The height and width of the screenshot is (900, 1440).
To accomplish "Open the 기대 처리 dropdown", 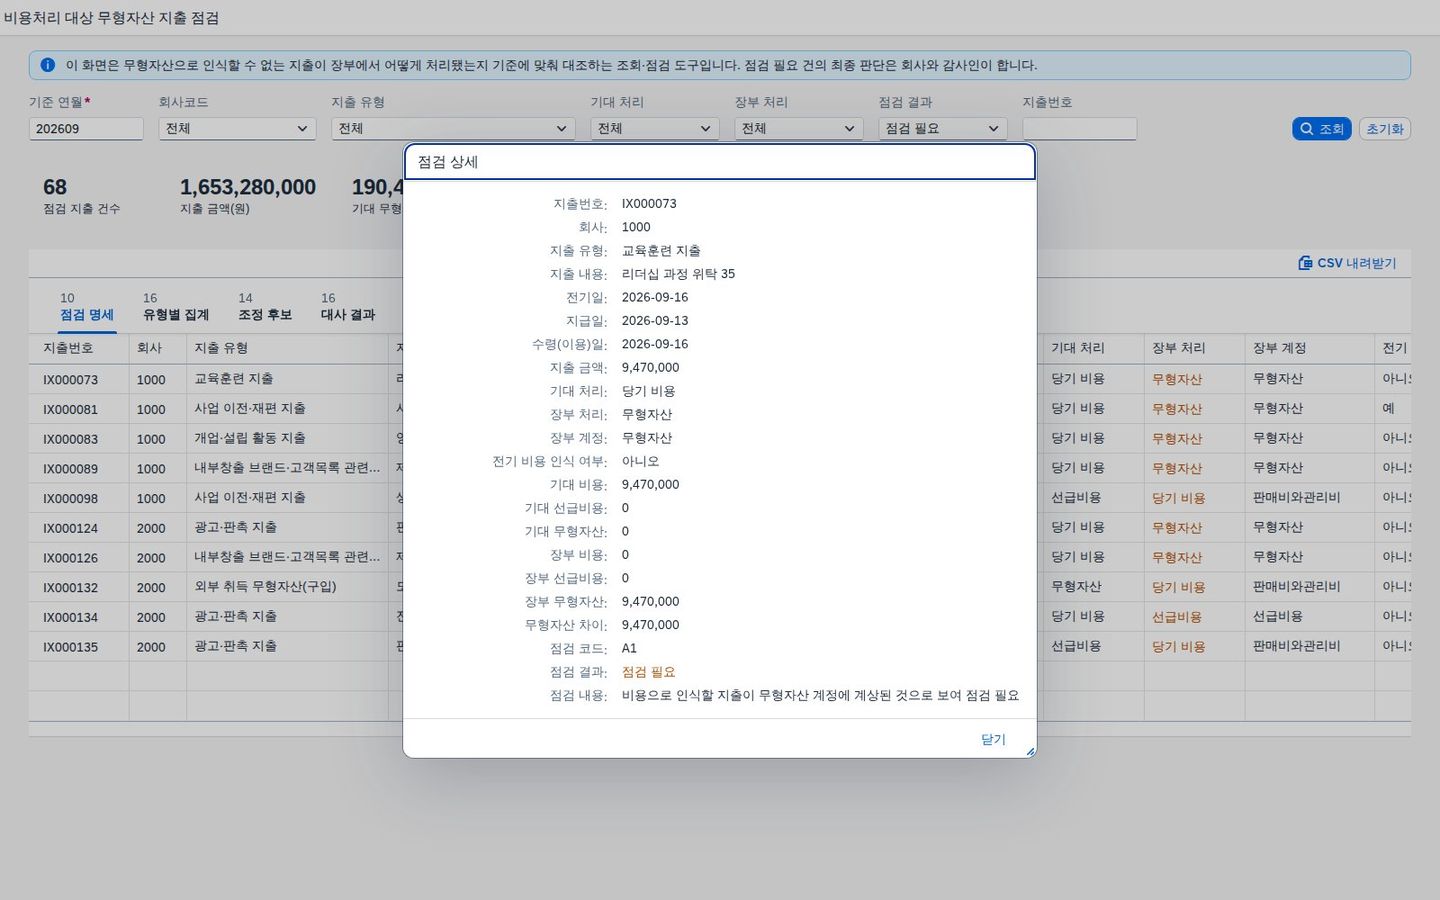I will [654, 128].
